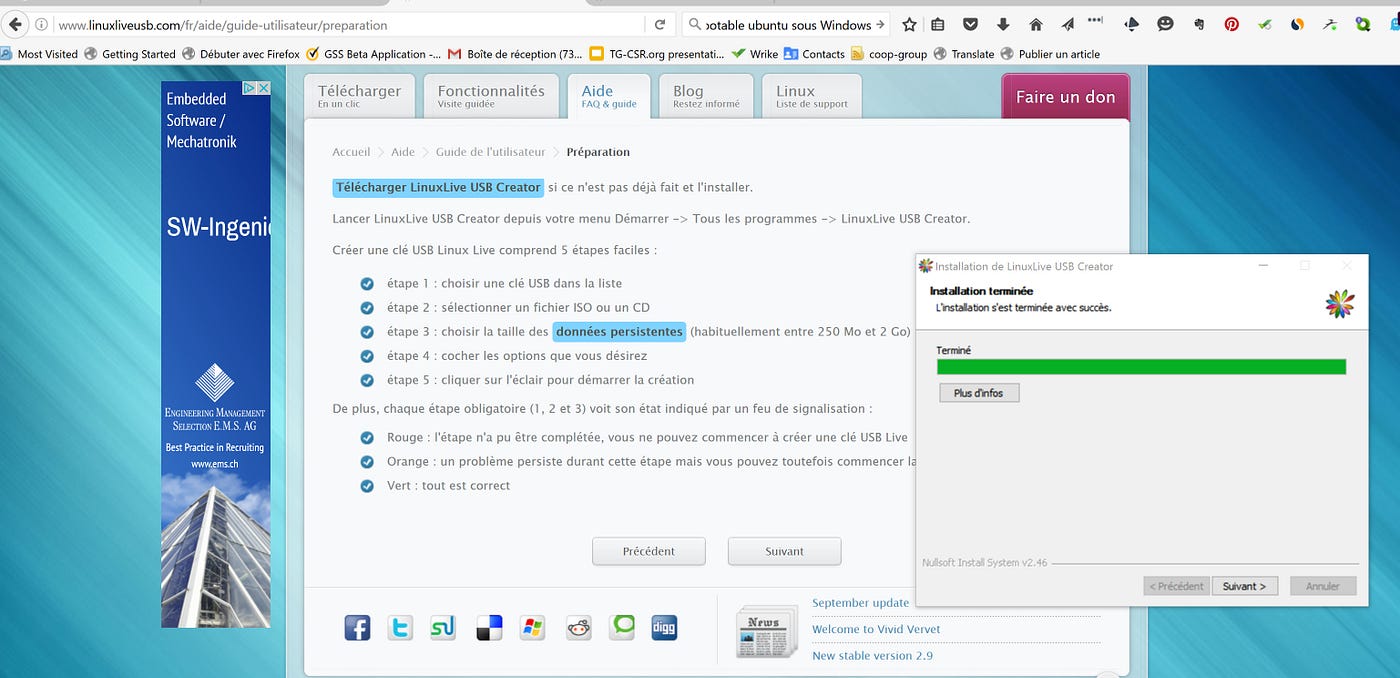The image size is (1400, 678).
Task: Click the News newspaper icon
Action: pyautogui.click(x=766, y=631)
